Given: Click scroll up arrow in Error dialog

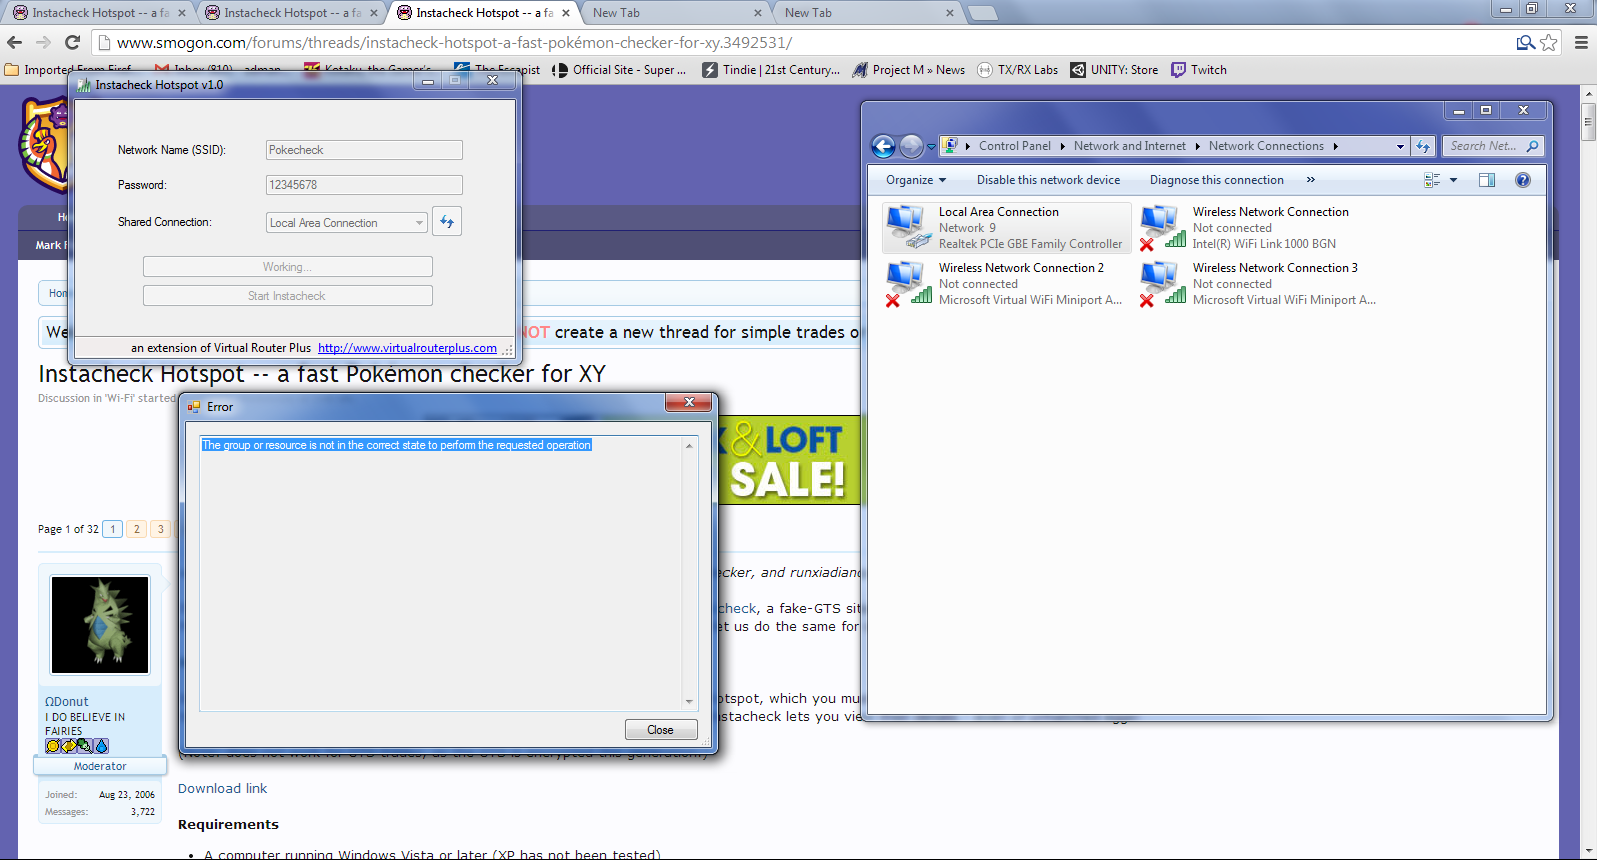Looking at the screenshot, I should point(689,446).
